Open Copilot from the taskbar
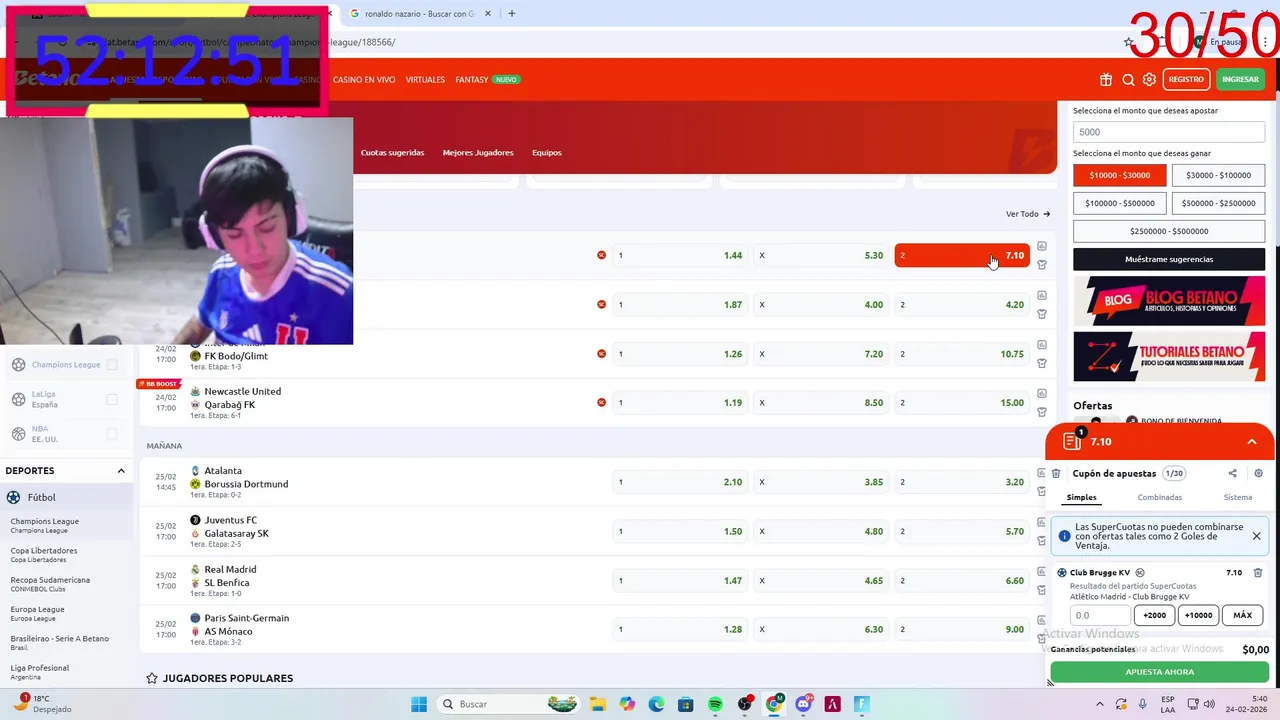Viewport: 1280px width, 720px height. coord(627,704)
